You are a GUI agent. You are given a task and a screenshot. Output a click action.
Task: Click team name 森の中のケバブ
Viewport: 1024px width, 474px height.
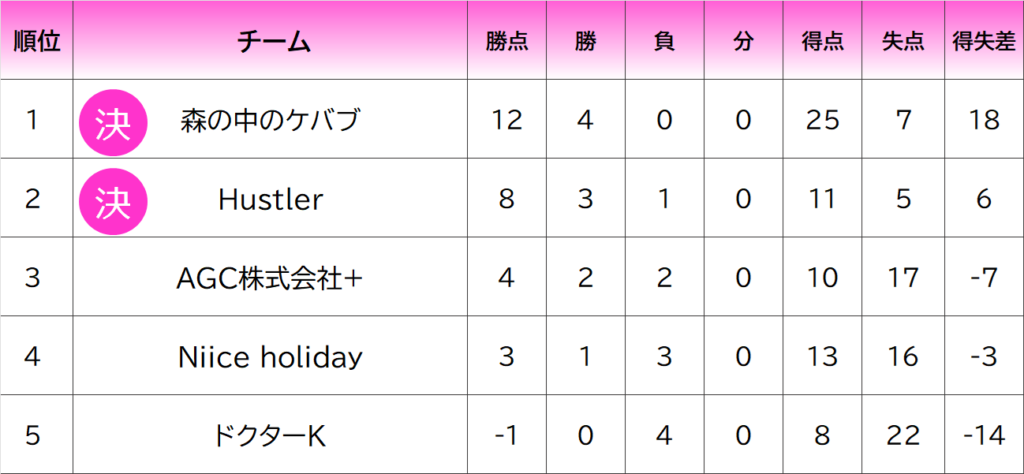coord(270,121)
